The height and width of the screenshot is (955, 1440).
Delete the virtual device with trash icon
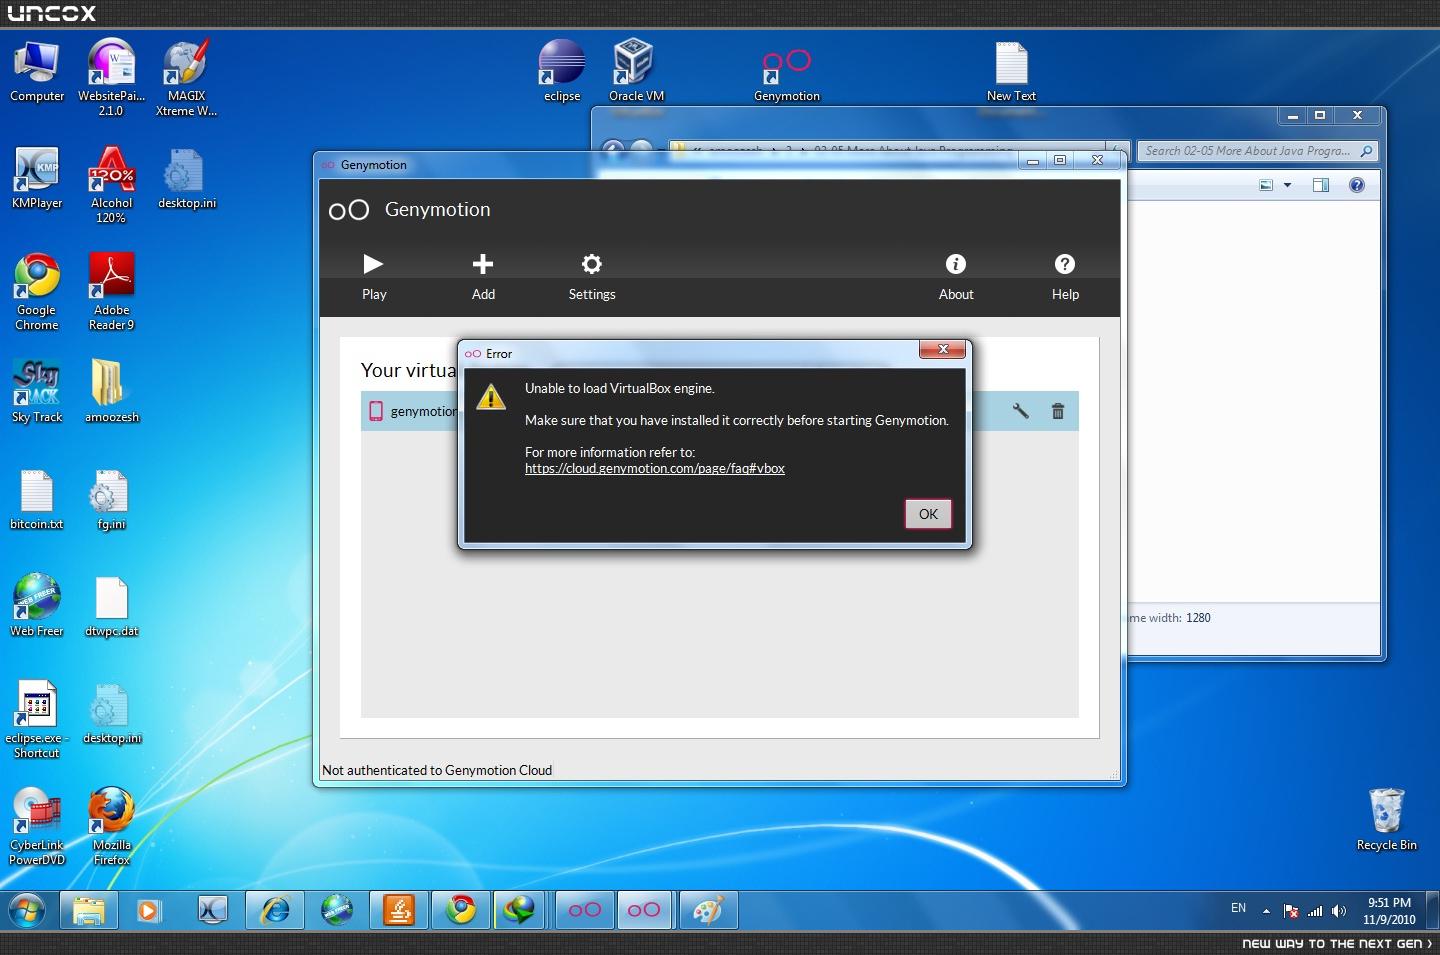1058,411
